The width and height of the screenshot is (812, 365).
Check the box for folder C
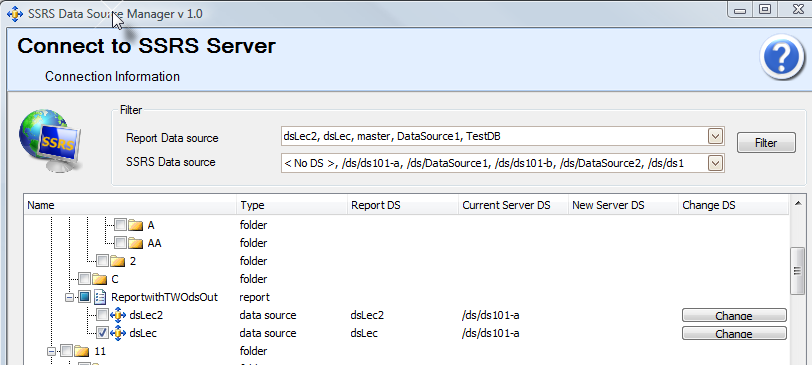84,279
